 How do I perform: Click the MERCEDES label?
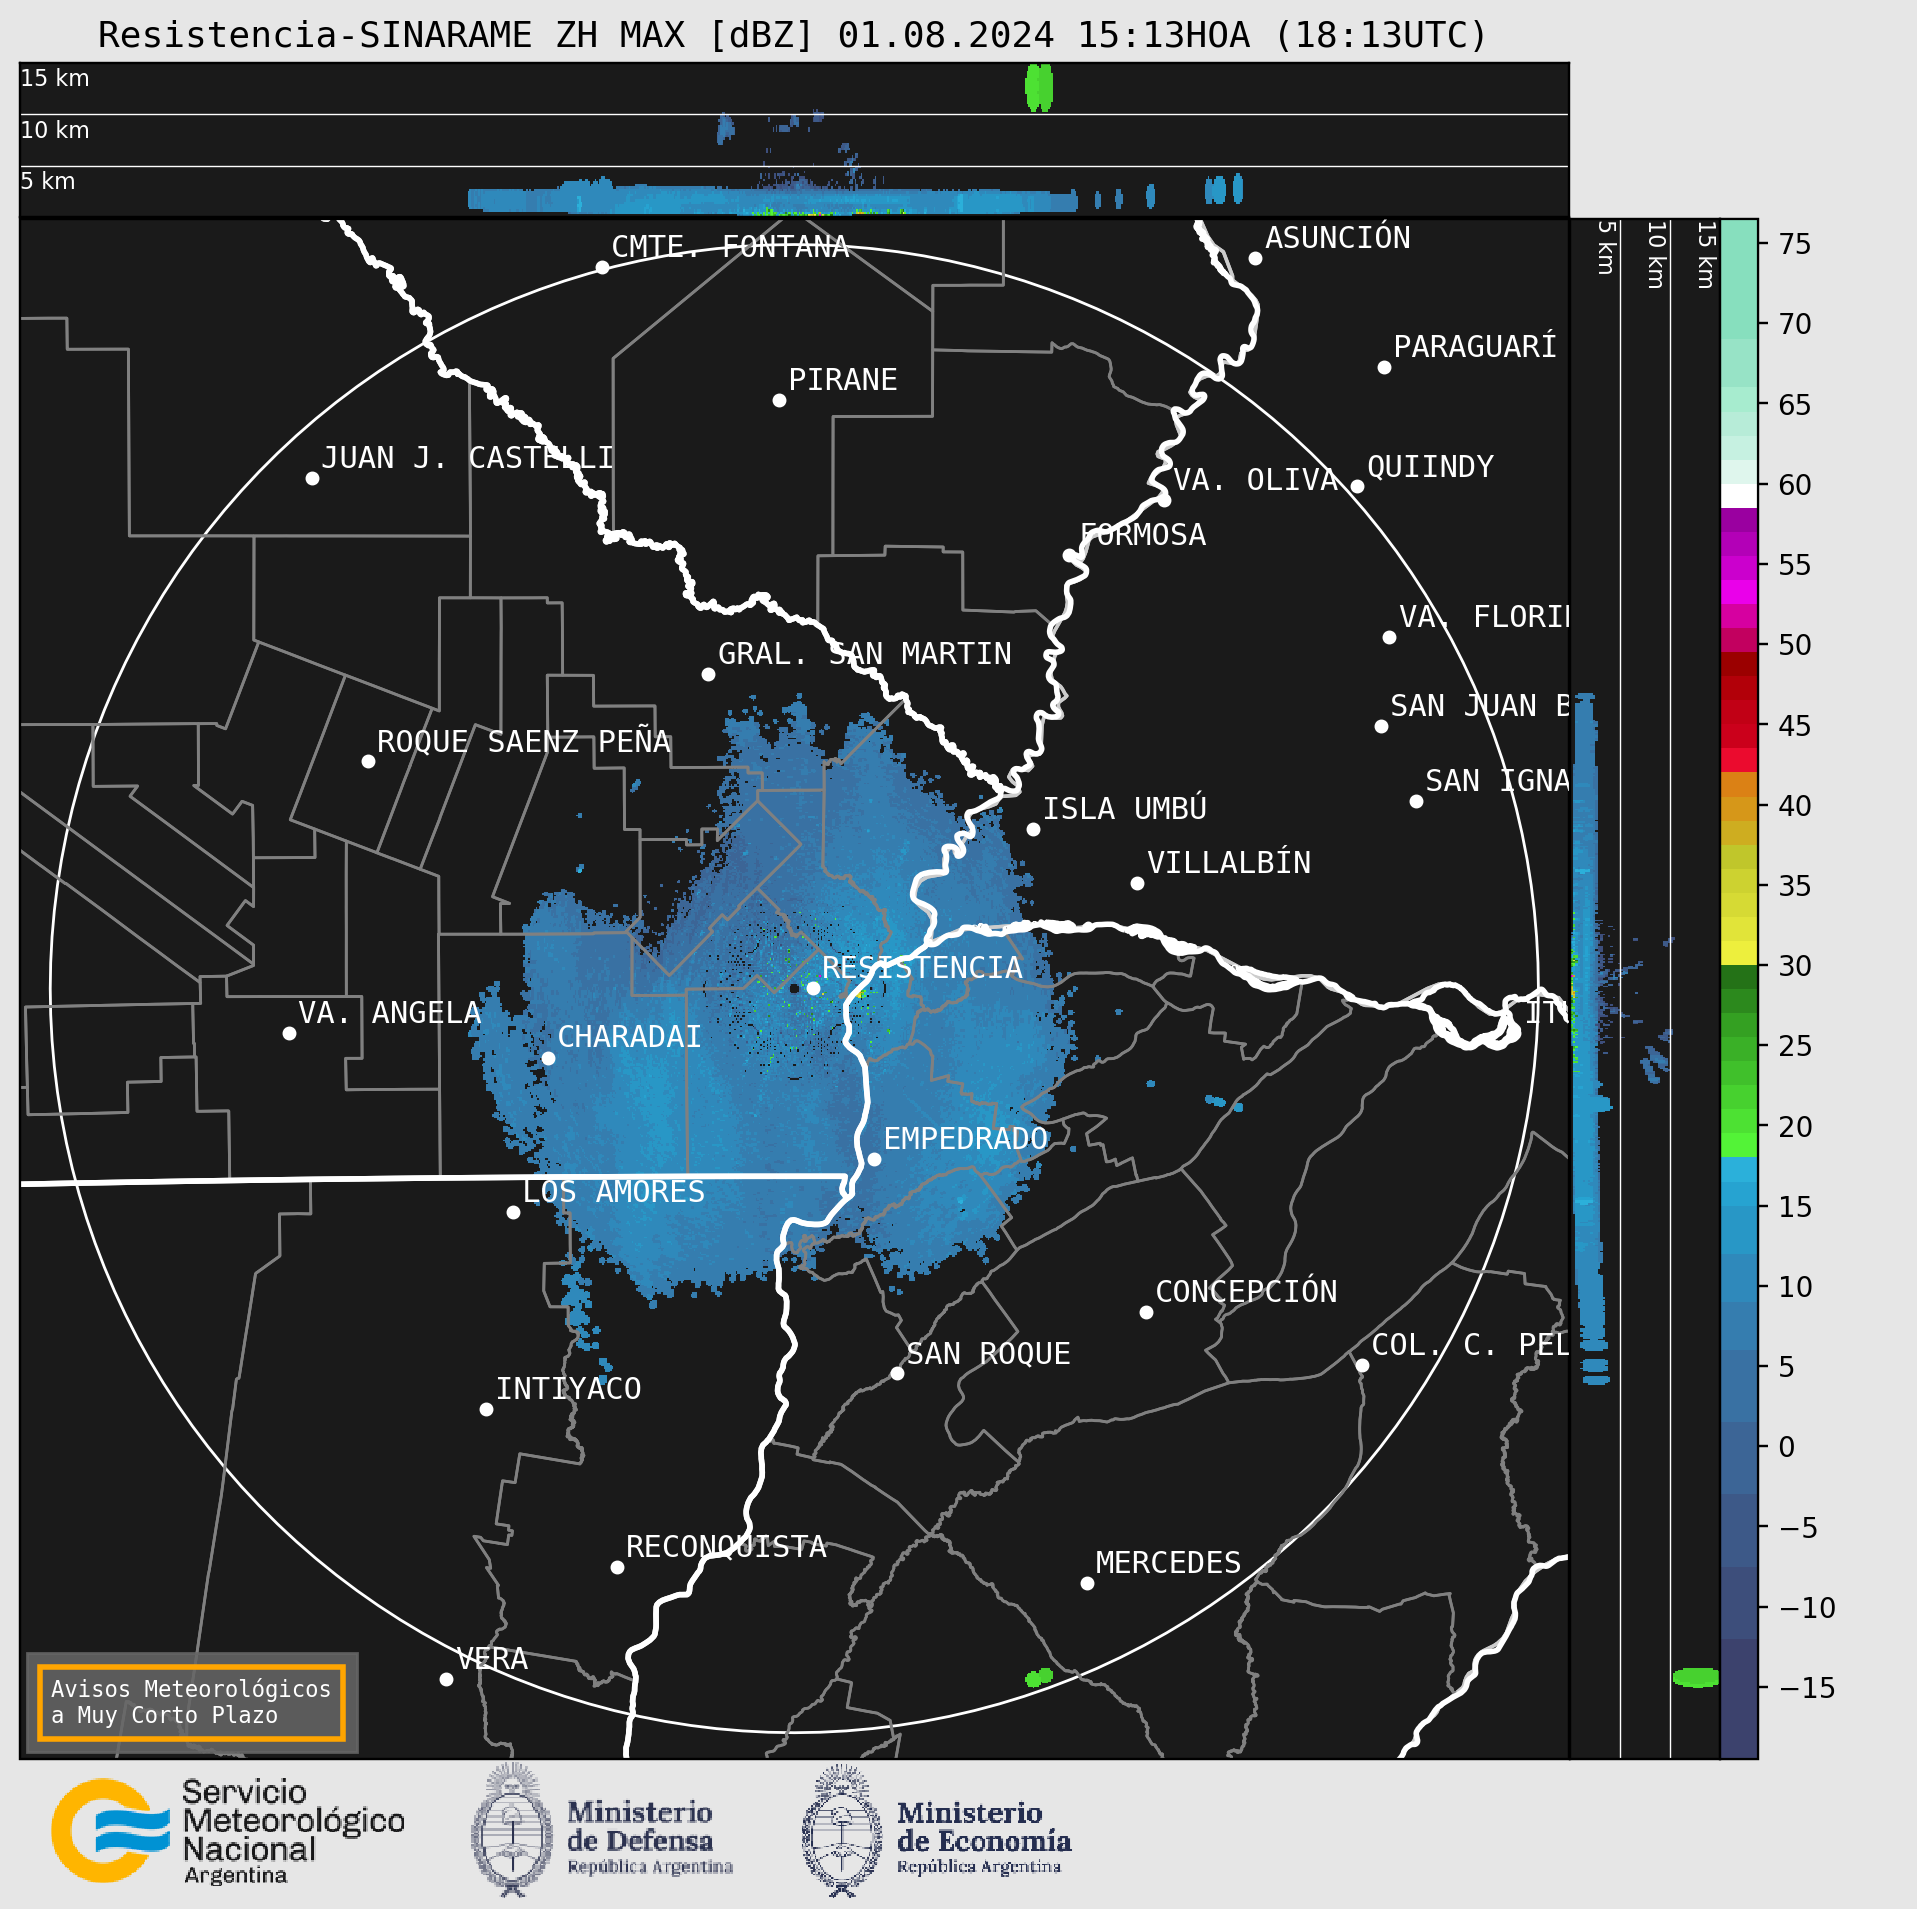click(x=1168, y=1563)
